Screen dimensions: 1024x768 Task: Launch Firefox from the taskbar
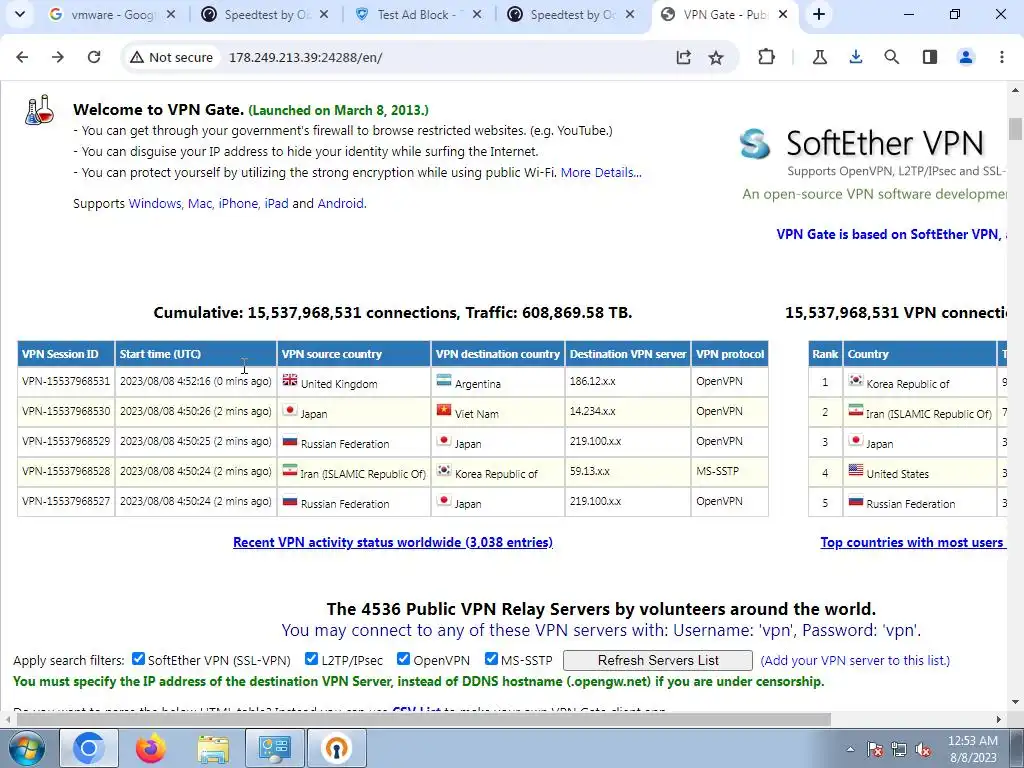(x=151, y=748)
